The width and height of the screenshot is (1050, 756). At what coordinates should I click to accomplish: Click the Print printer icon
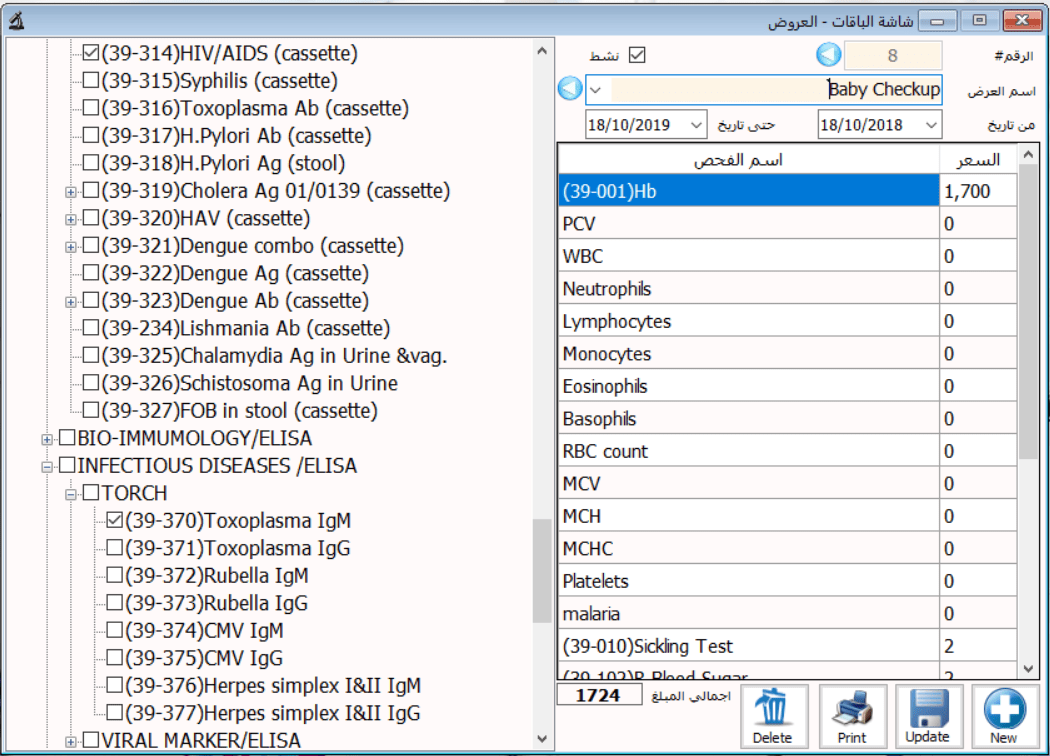(852, 708)
